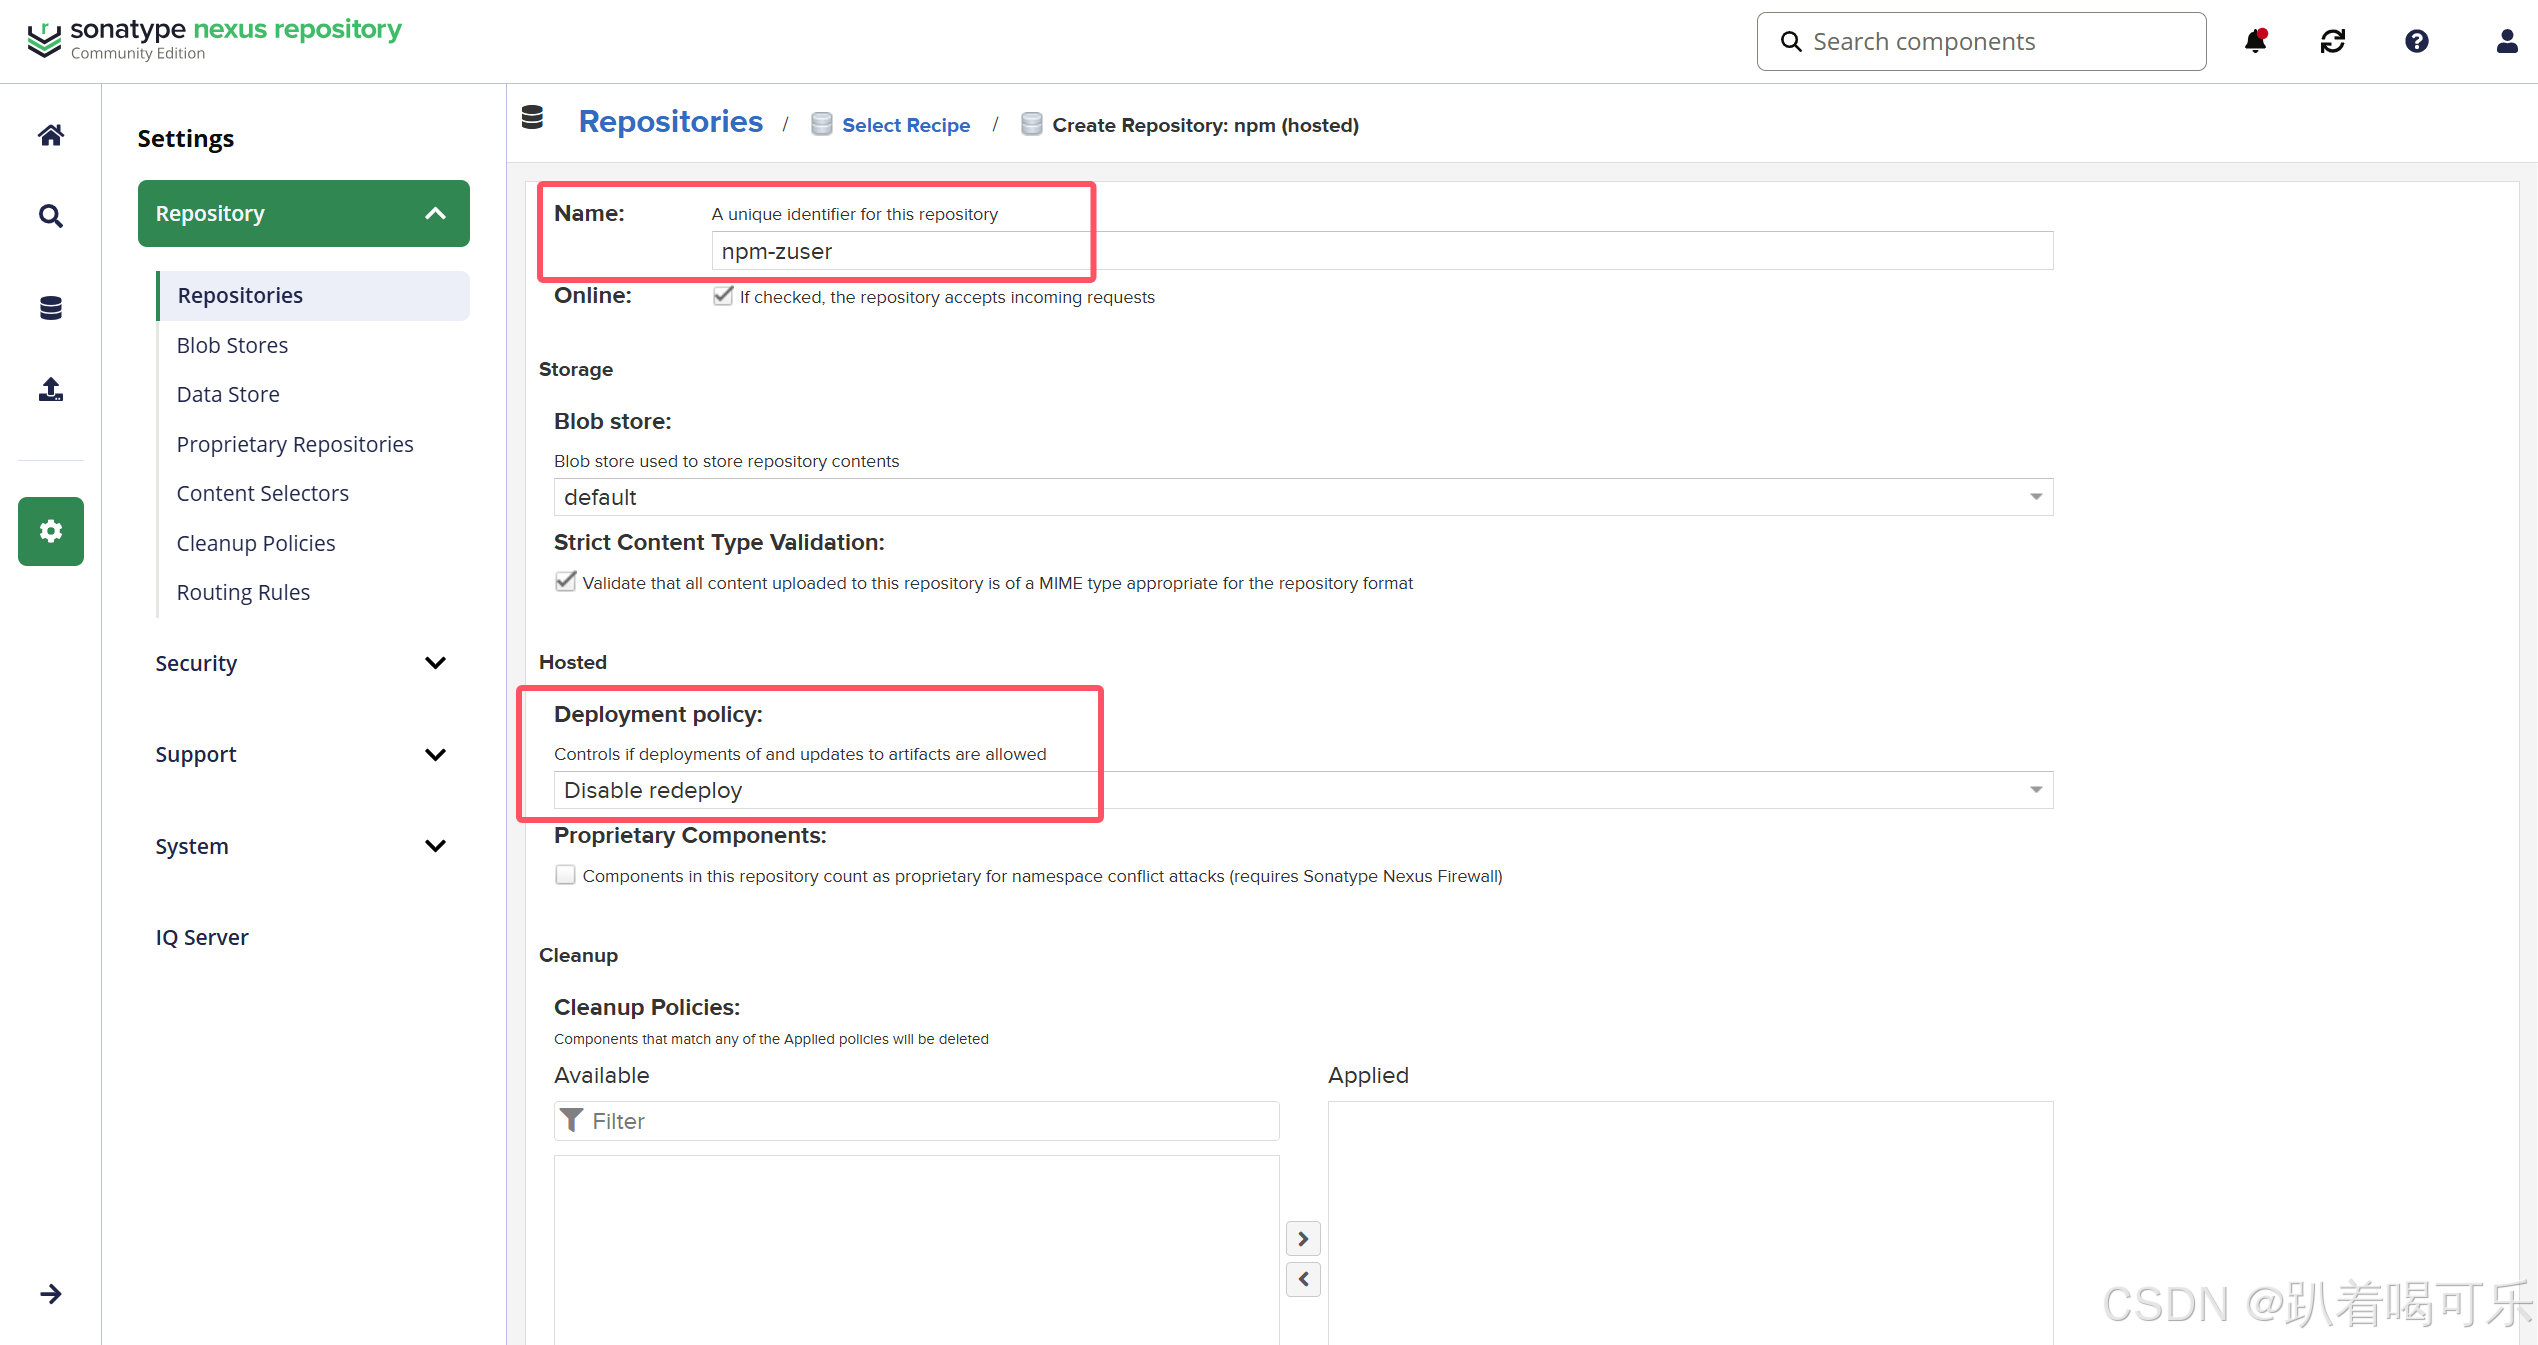Expand the Support section

(x=304, y=754)
